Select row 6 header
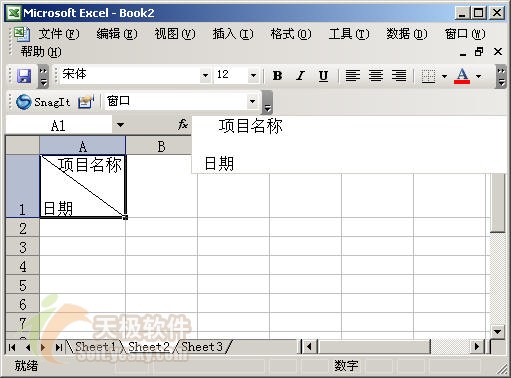 [22, 304]
